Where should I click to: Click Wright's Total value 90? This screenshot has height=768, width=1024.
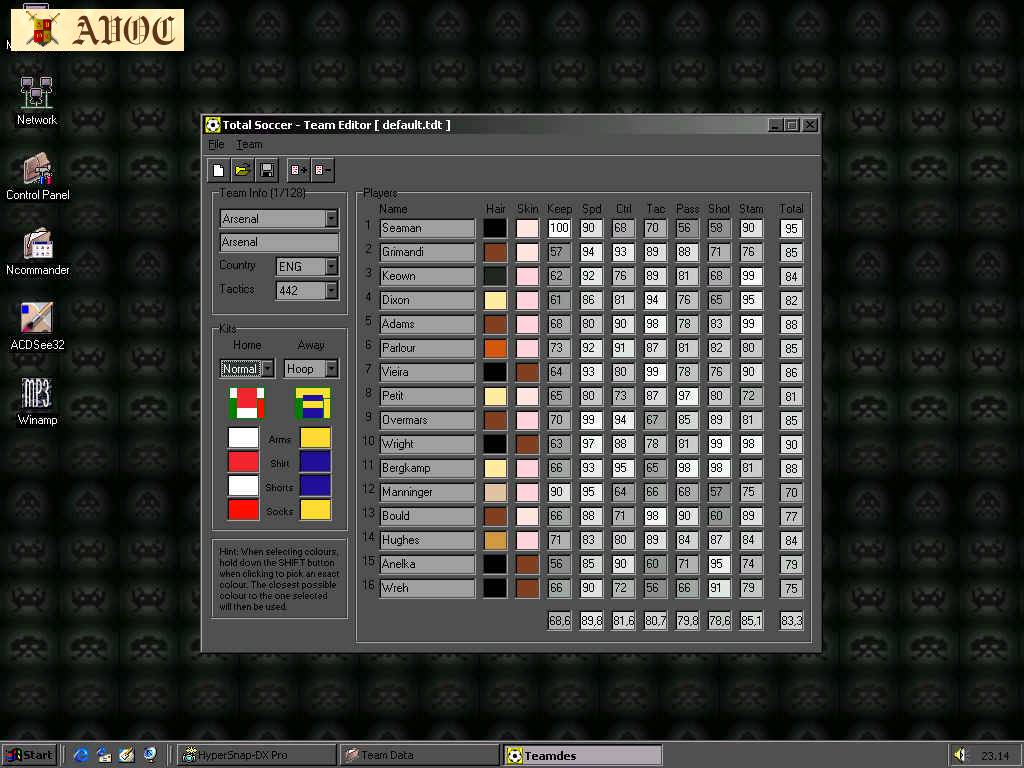pos(792,444)
